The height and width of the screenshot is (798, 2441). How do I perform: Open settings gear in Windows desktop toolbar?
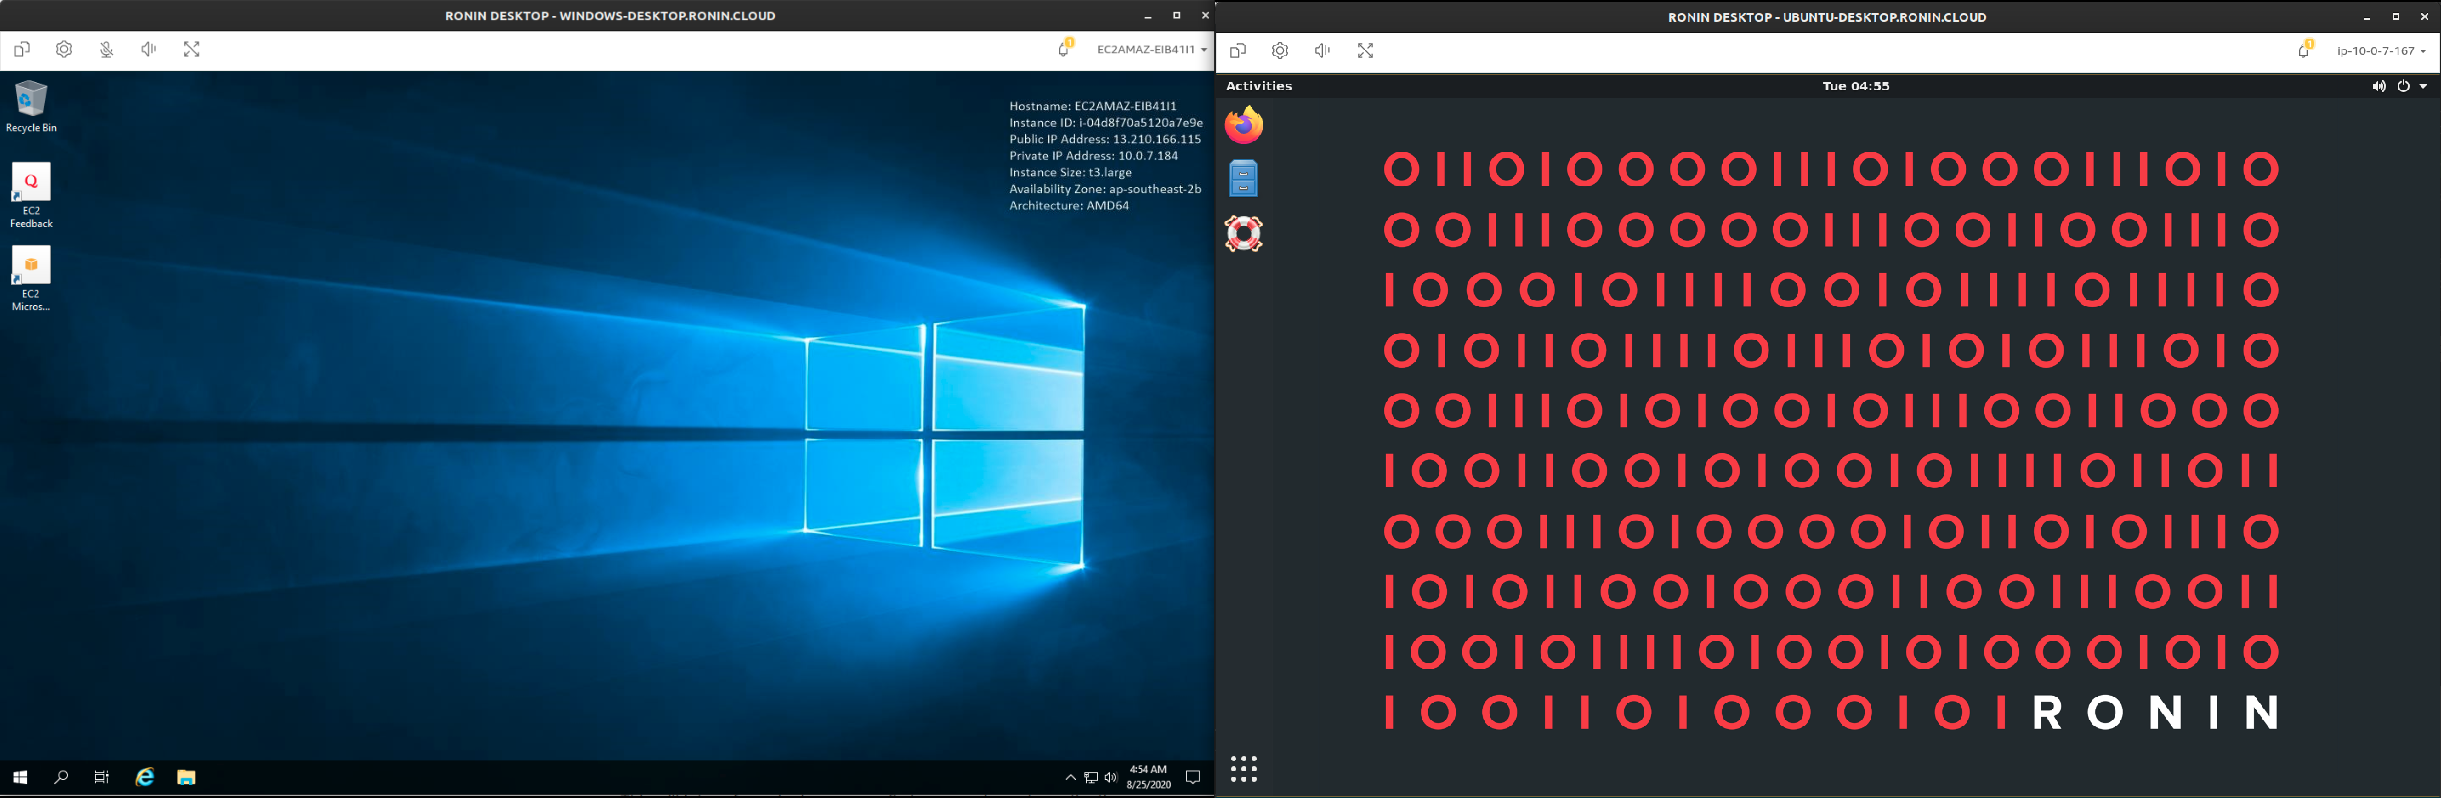[64, 49]
